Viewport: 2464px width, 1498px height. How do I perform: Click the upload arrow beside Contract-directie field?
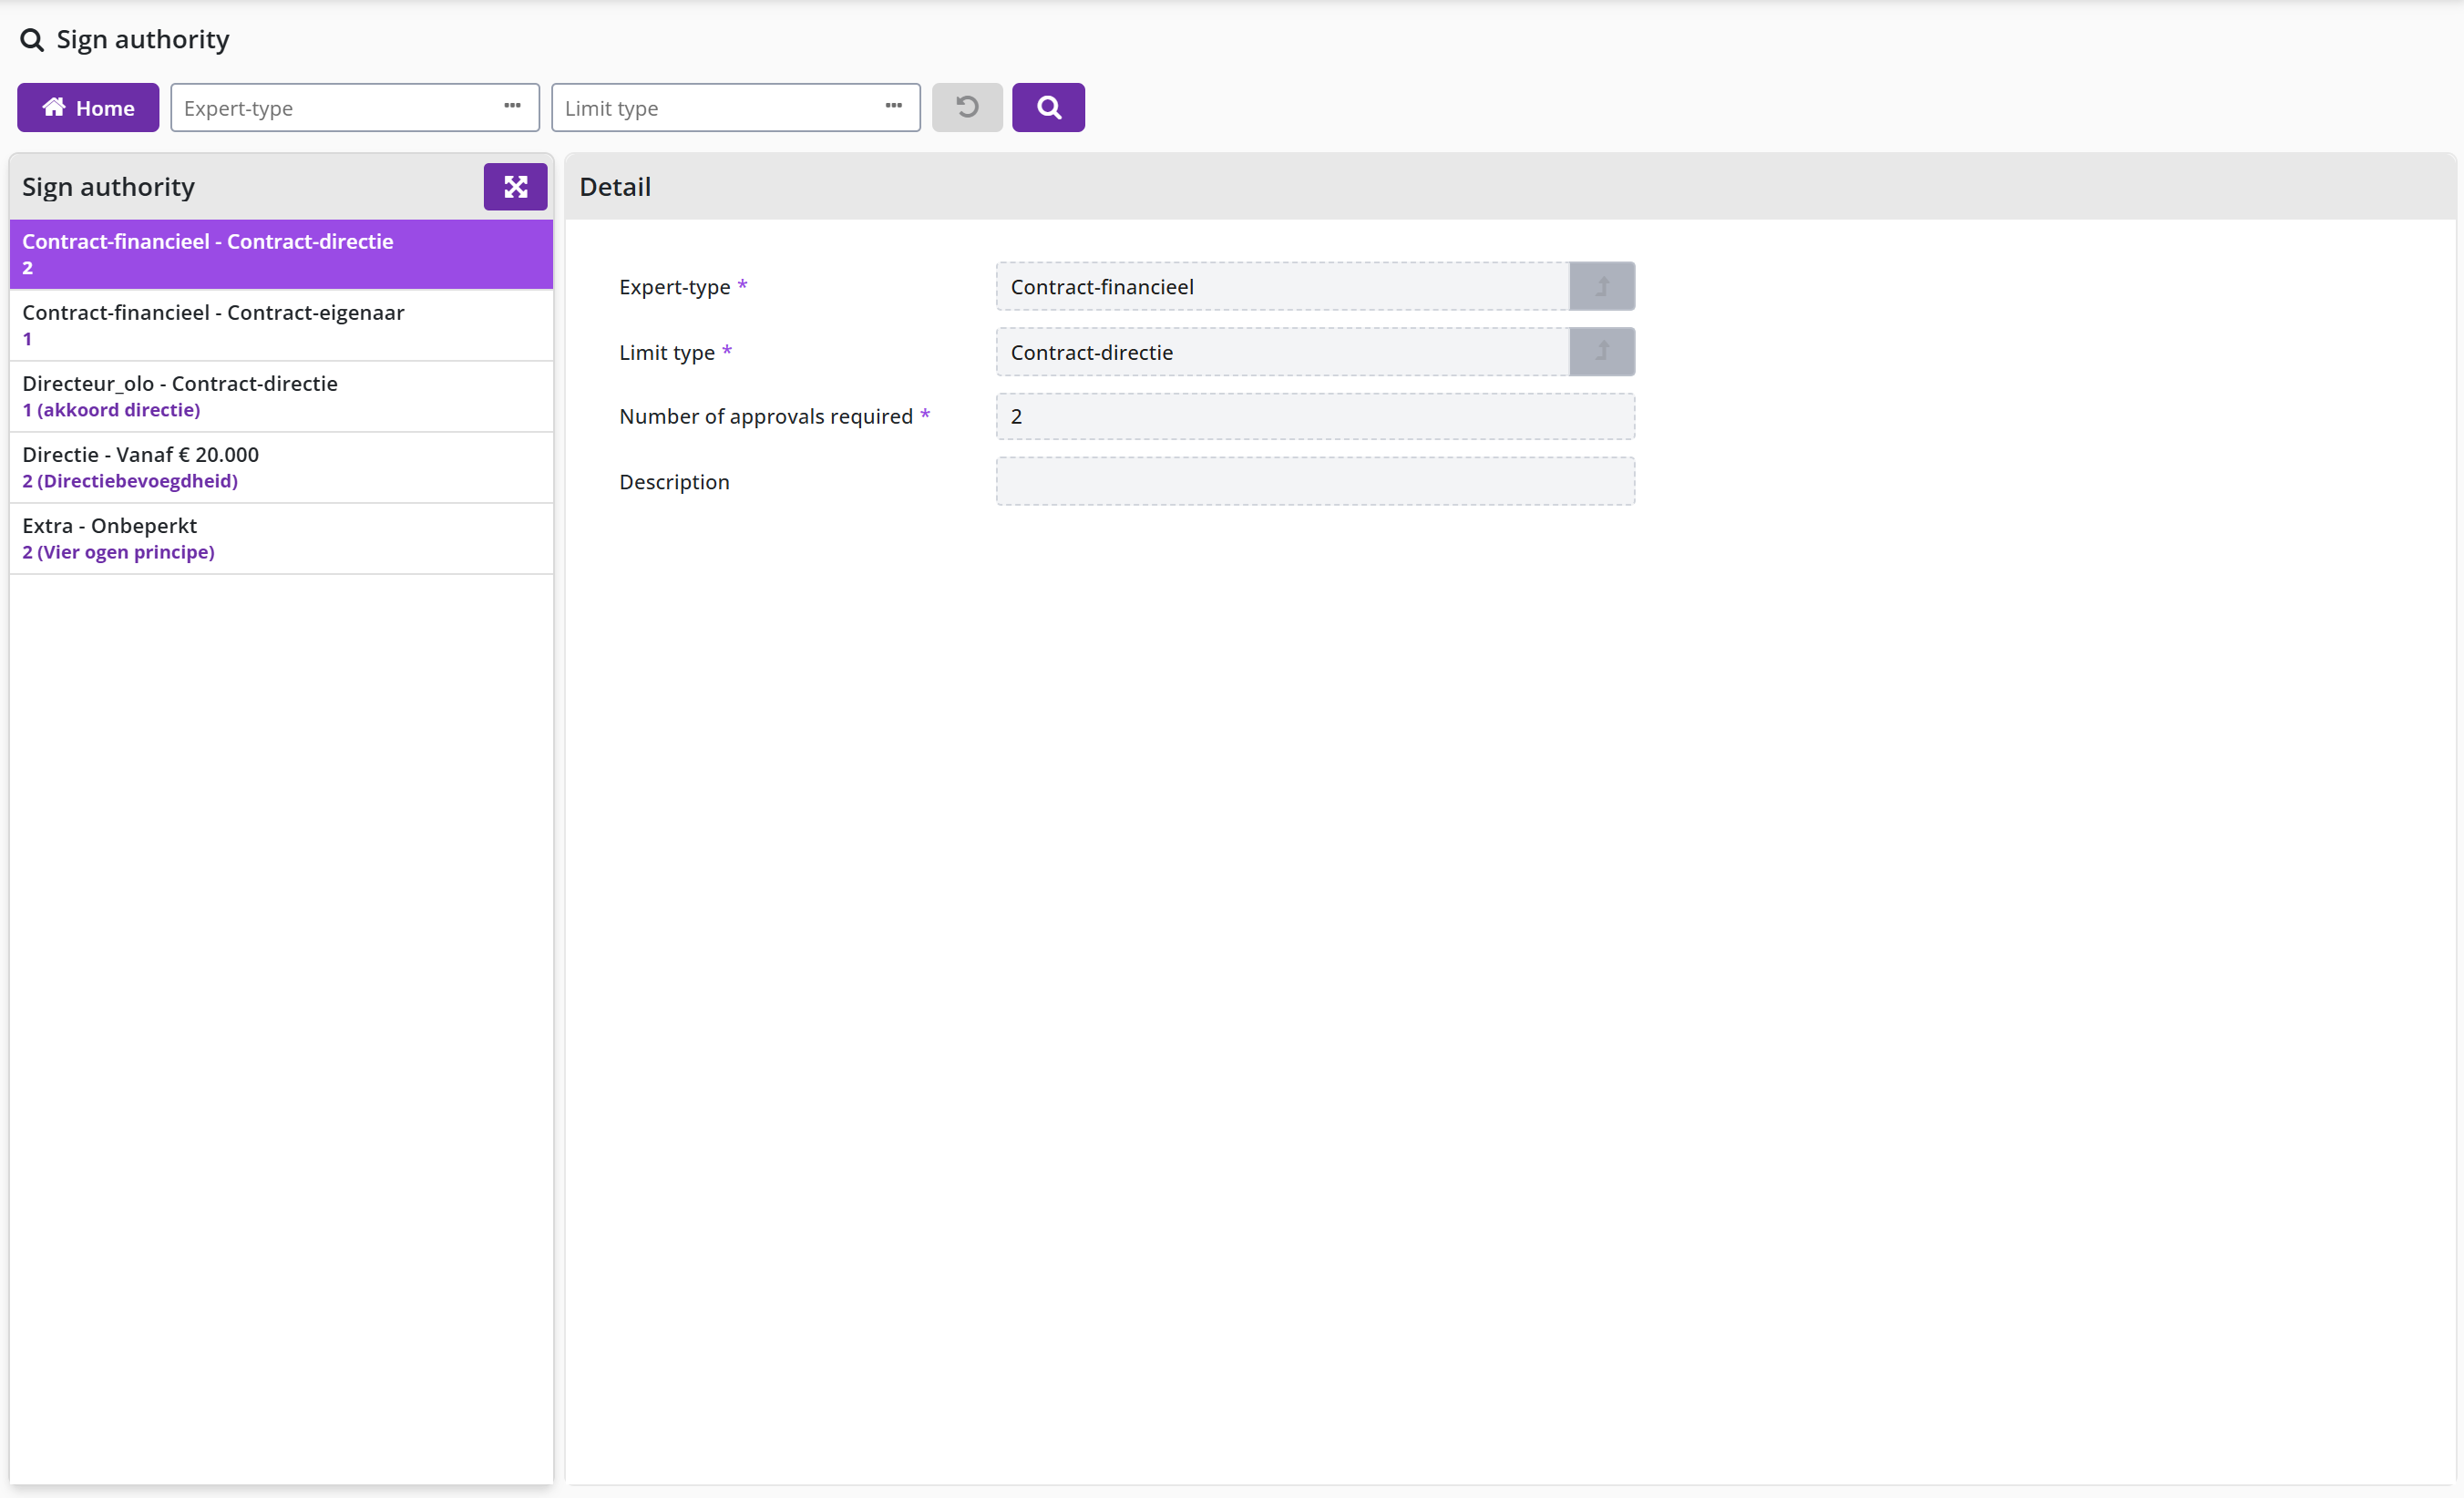tap(1602, 352)
